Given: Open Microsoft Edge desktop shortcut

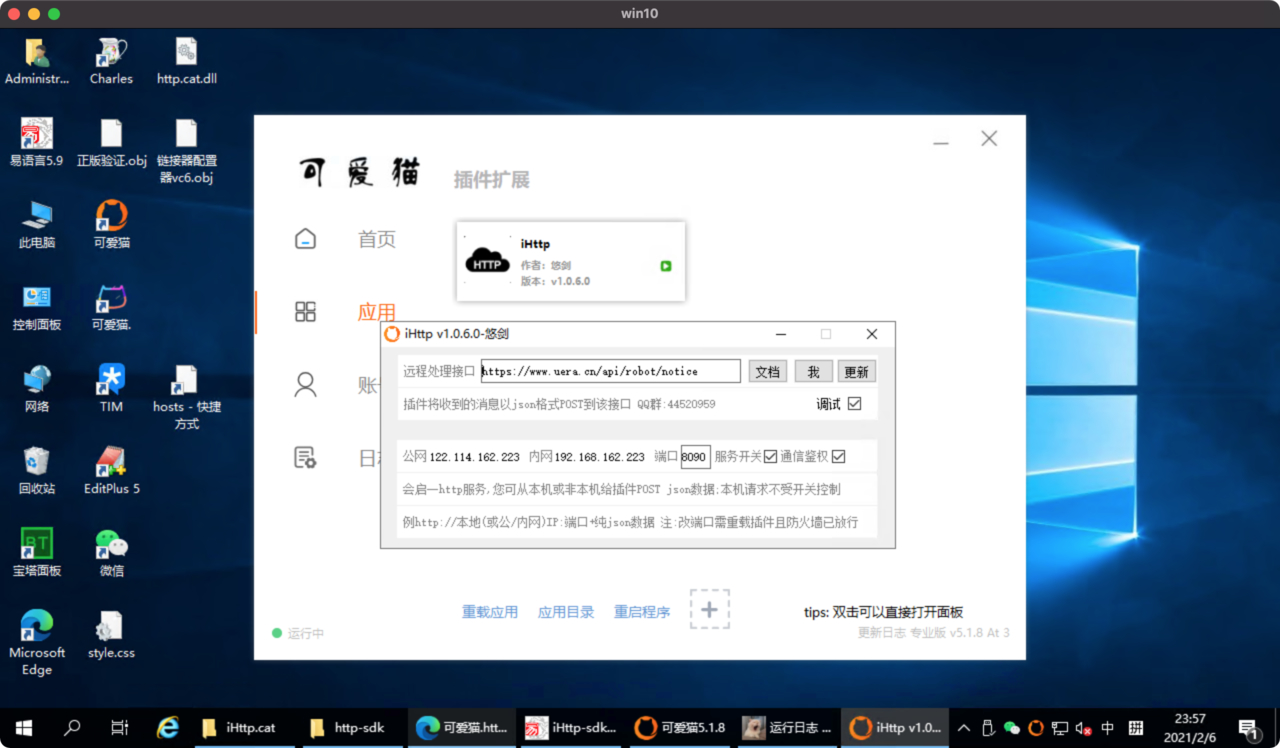Looking at the screenshot, I should point(37,643).
